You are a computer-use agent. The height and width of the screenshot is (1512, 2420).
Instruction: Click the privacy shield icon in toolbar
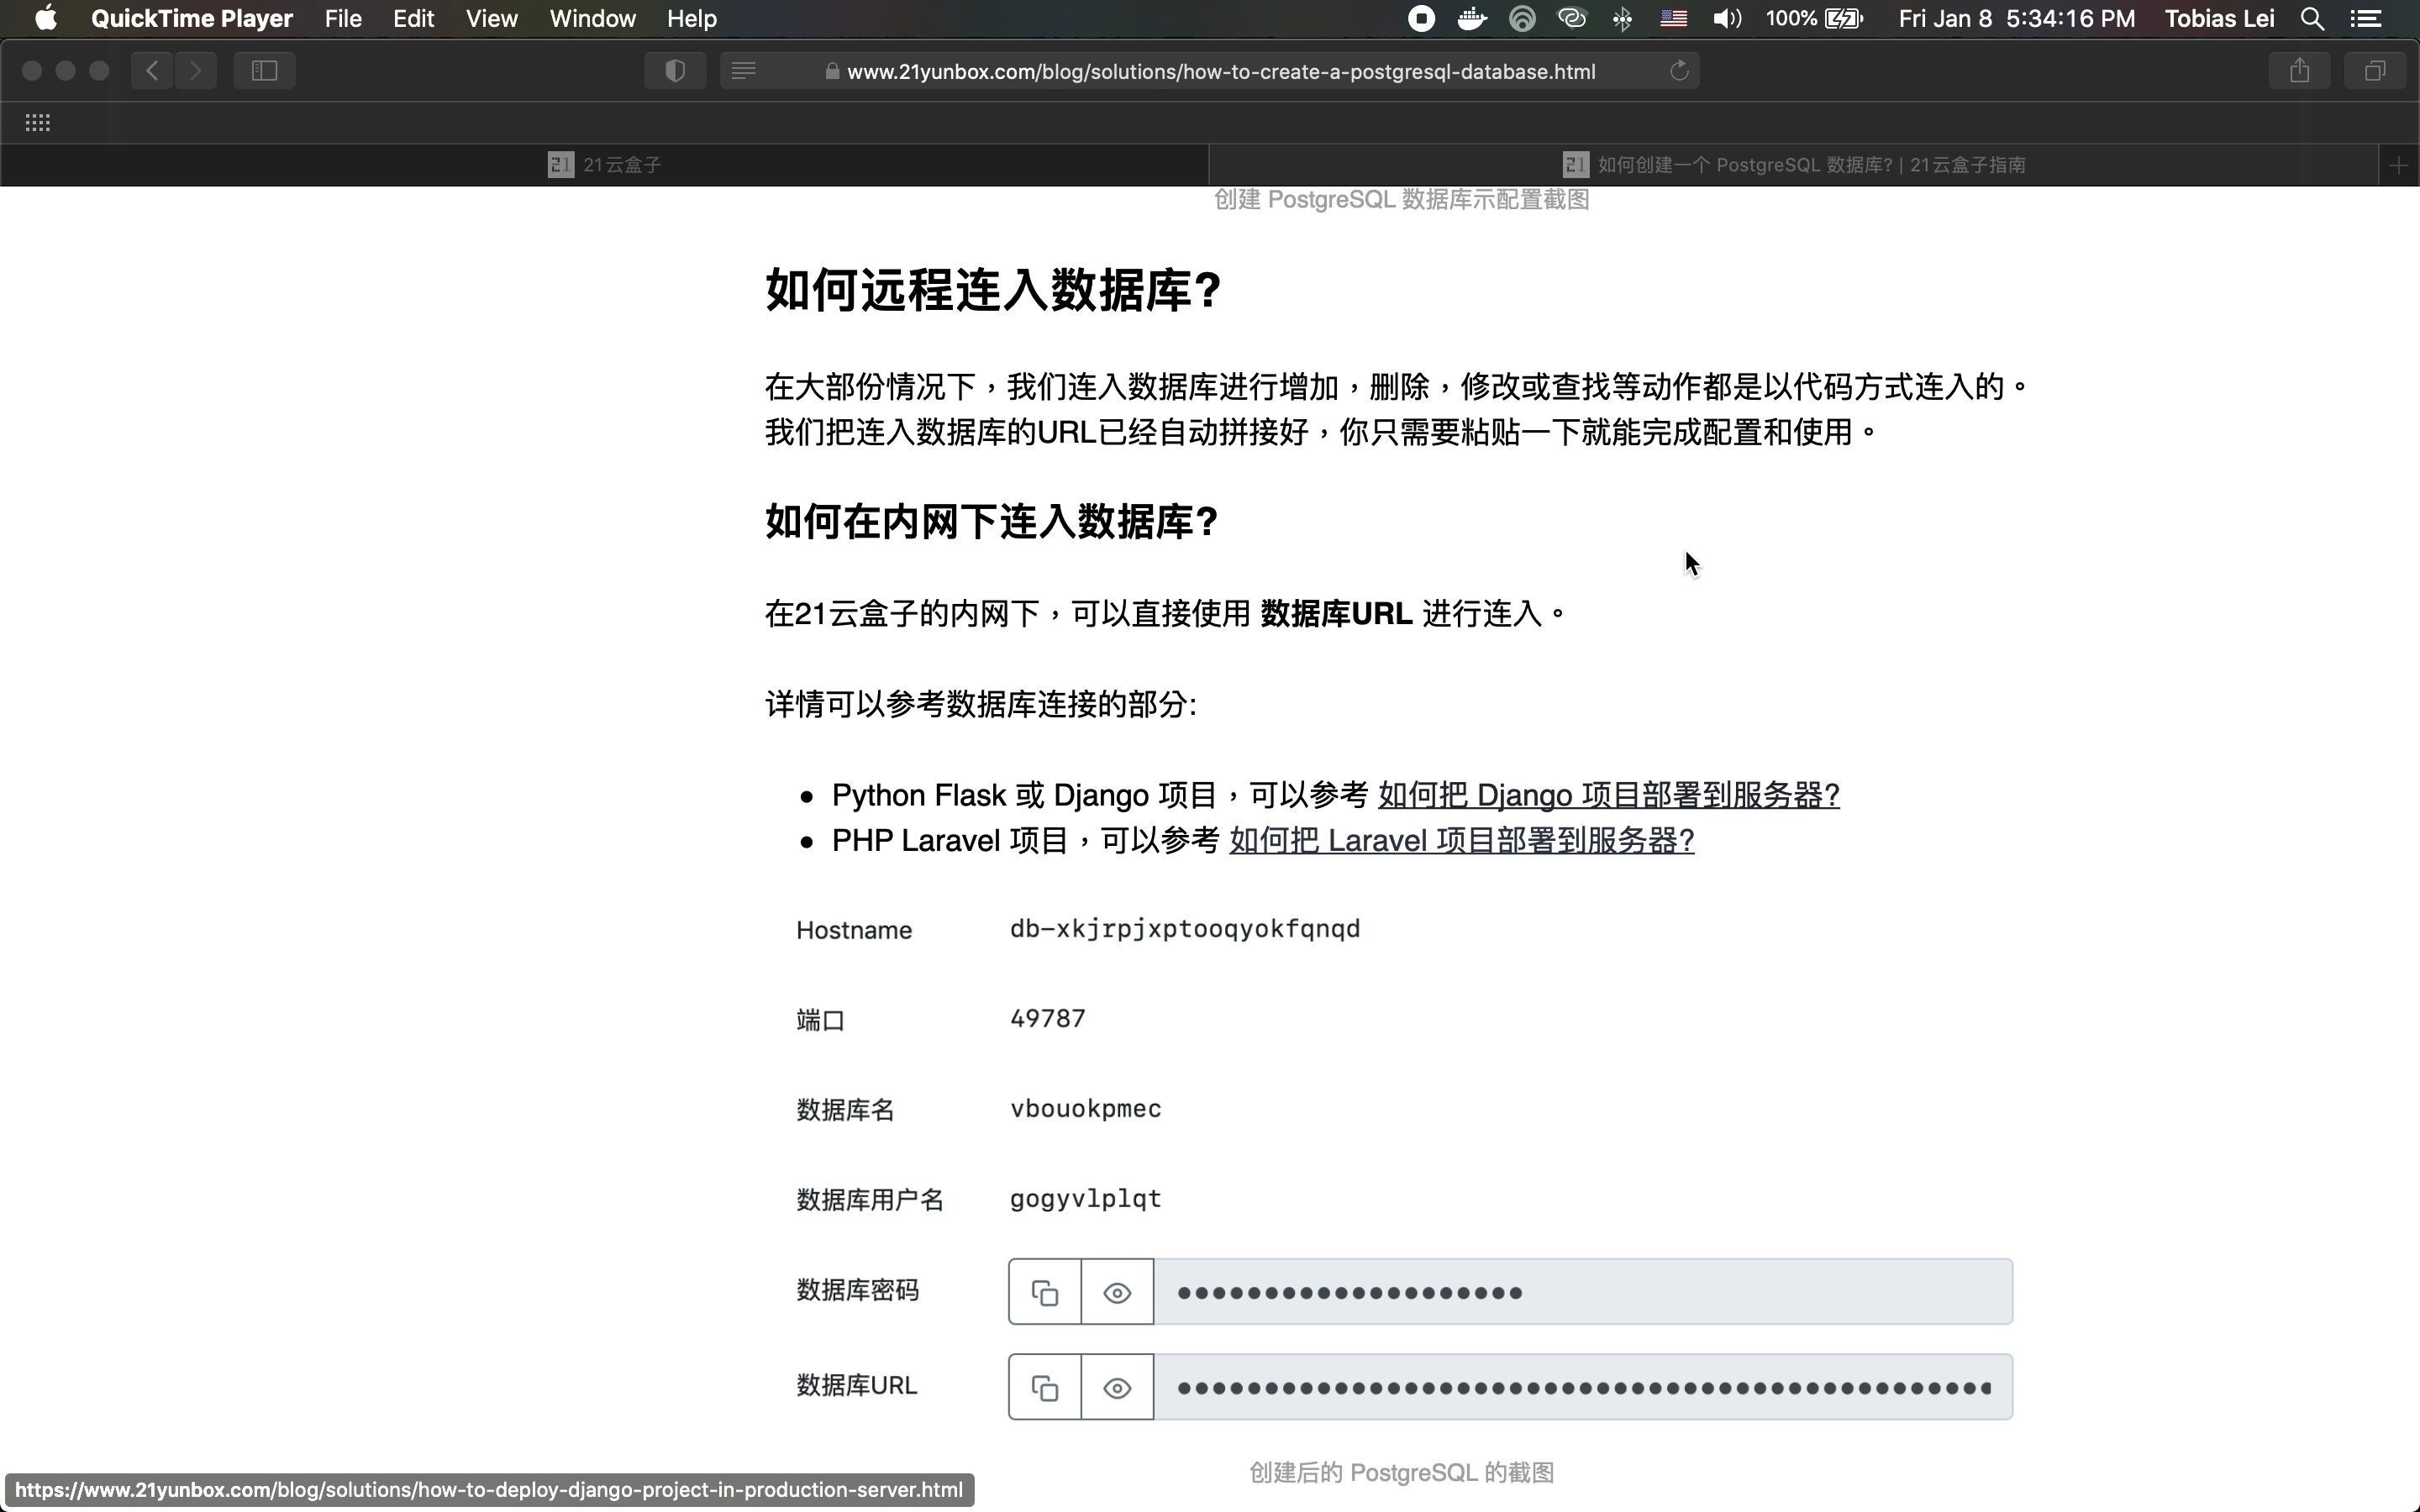tap(675, 71)
